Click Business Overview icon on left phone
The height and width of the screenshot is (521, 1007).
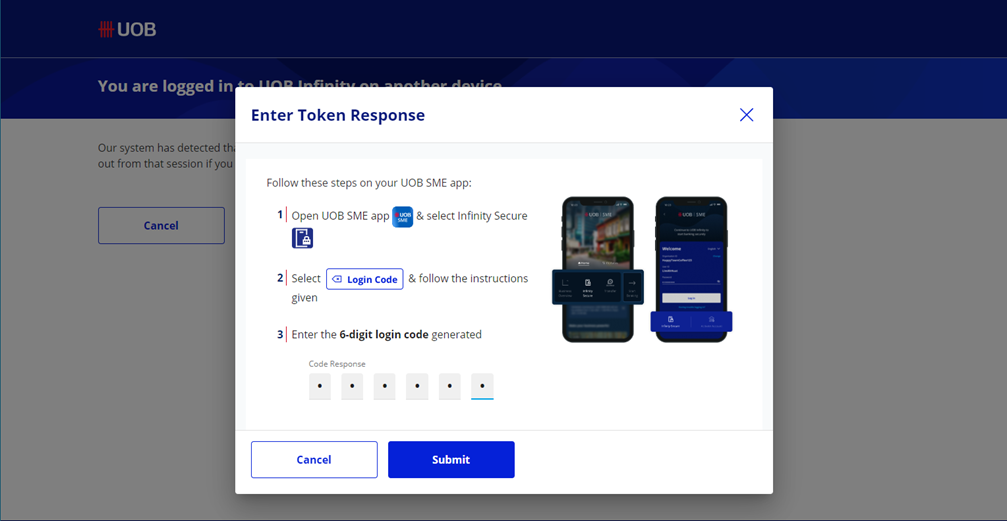[x=565, y=288]
